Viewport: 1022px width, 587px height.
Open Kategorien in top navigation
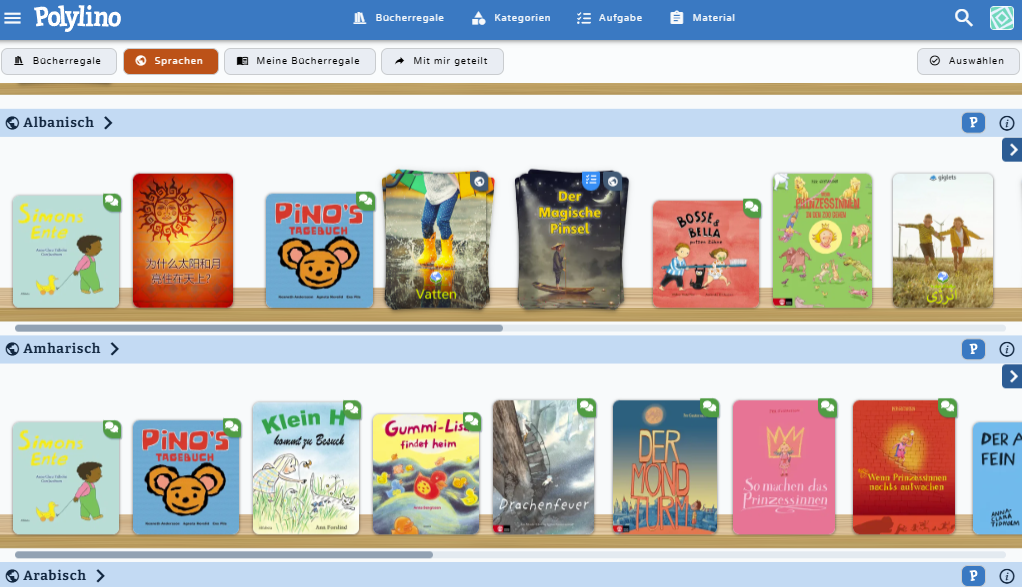click(511, 18)
